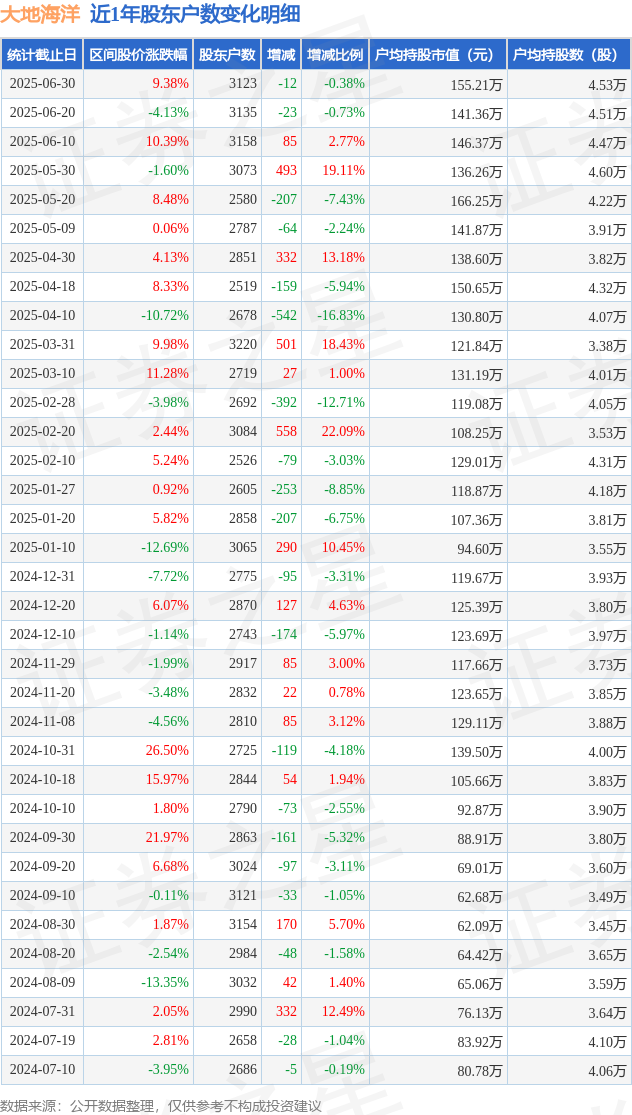
Task: Click the 增减比例 column header
Action: tap(334, 55)
